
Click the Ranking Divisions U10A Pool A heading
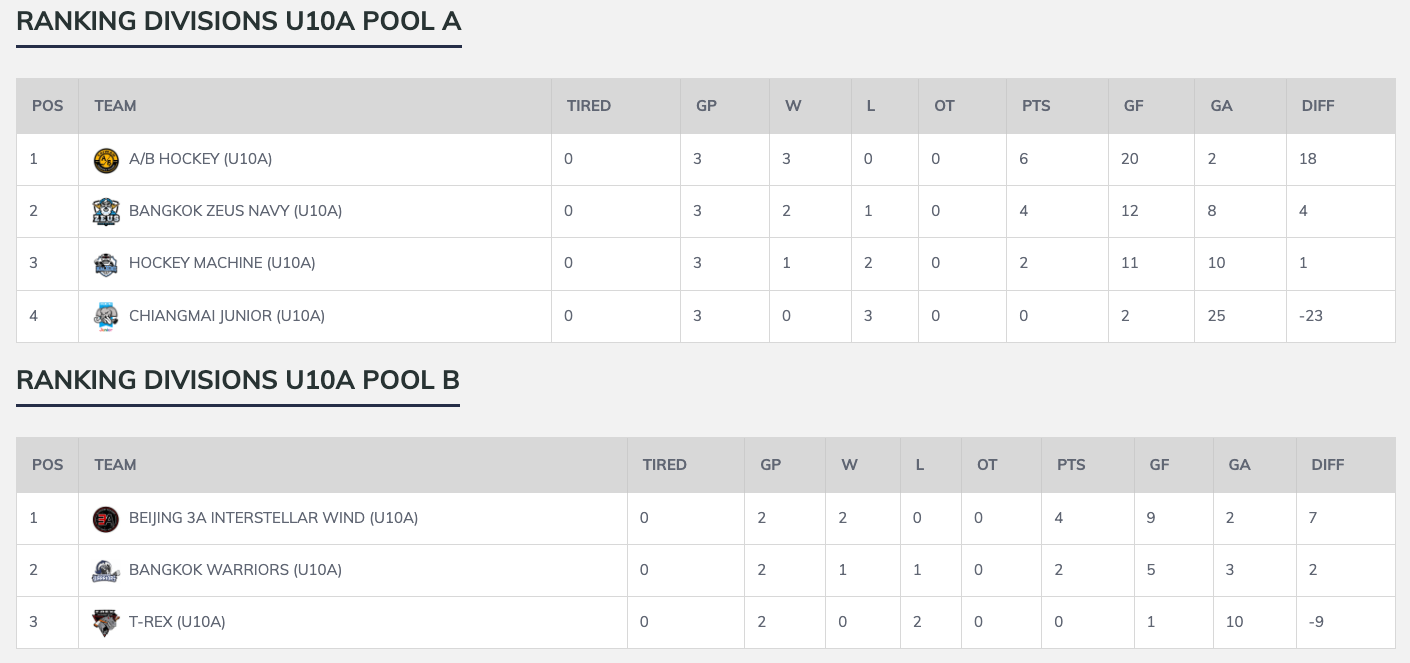[238, 22]
